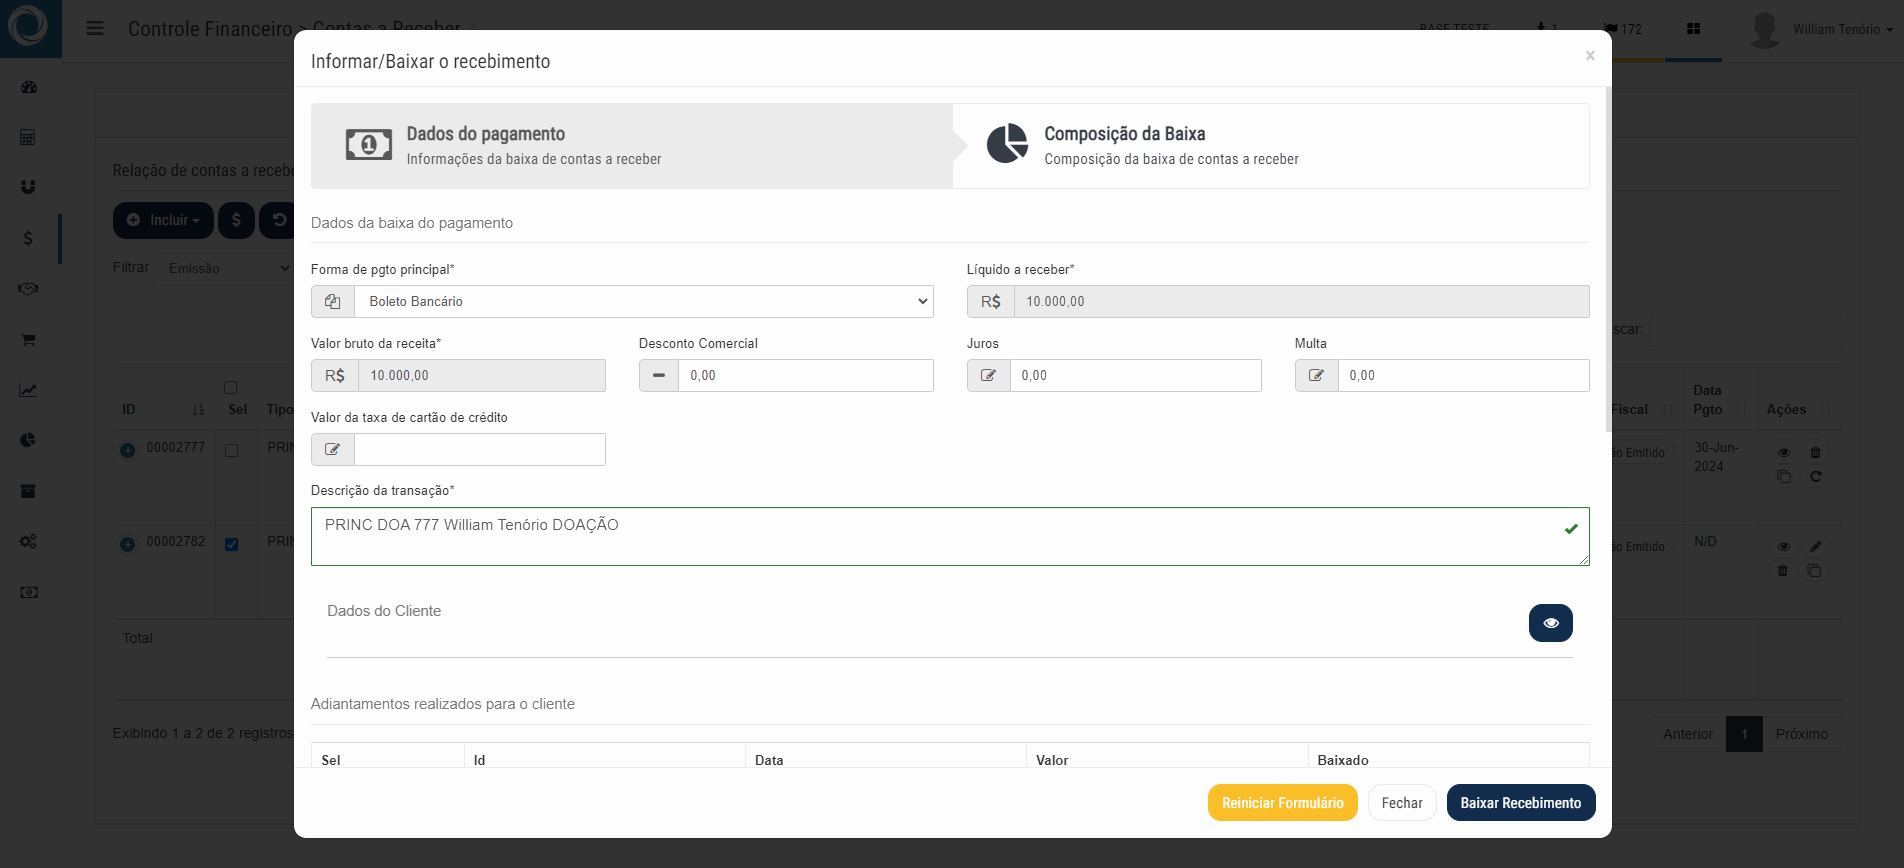Open the grid apps icon in header
The image size is (1904, 868).
[x=1693, y=29]
